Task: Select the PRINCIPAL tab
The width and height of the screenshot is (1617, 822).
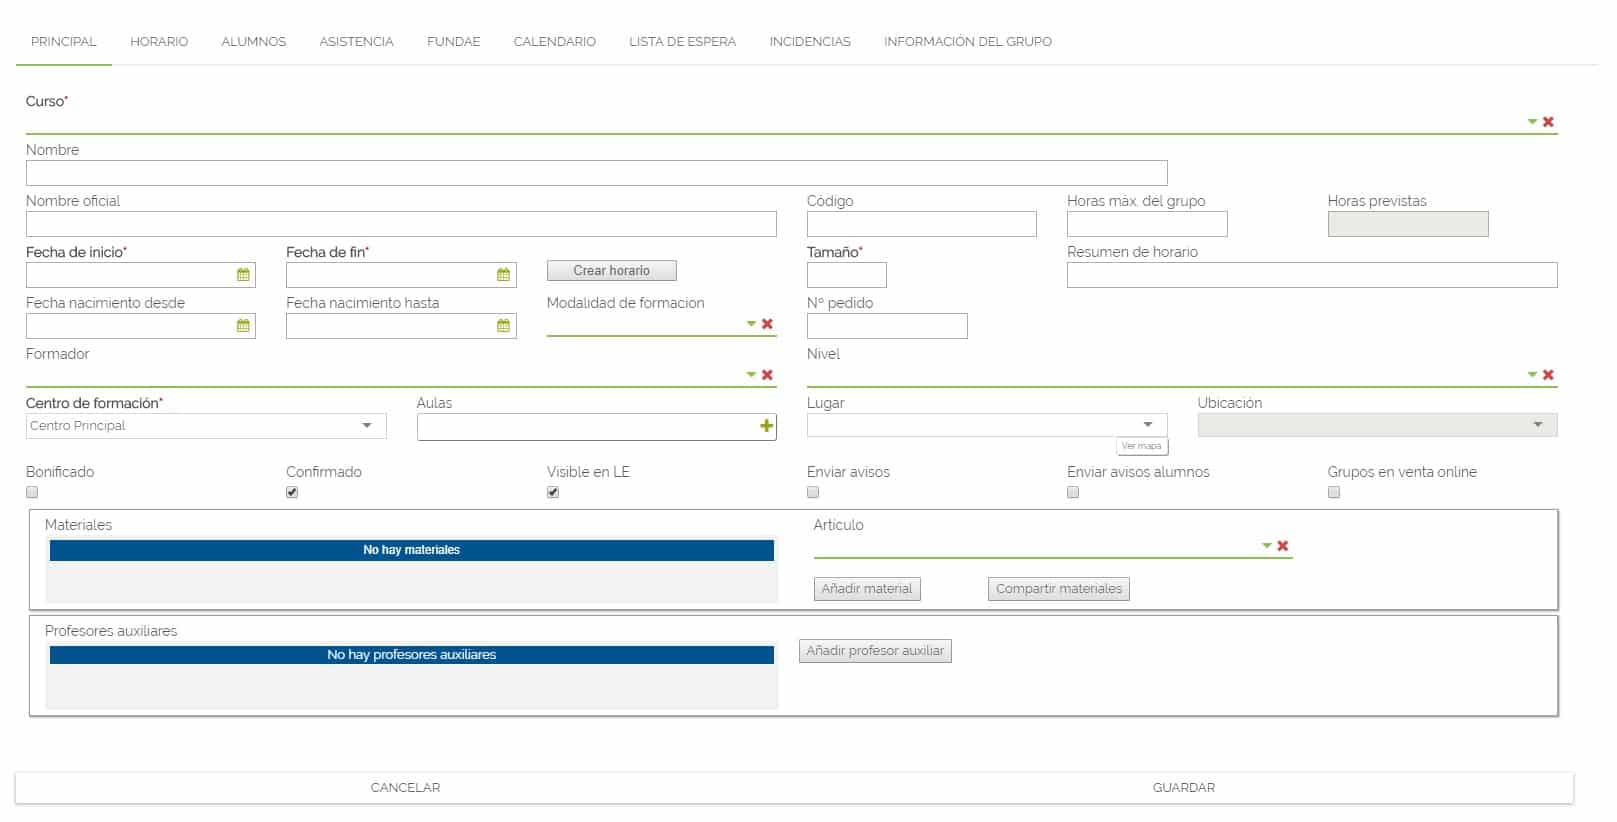Action: [x=64, y=42]
